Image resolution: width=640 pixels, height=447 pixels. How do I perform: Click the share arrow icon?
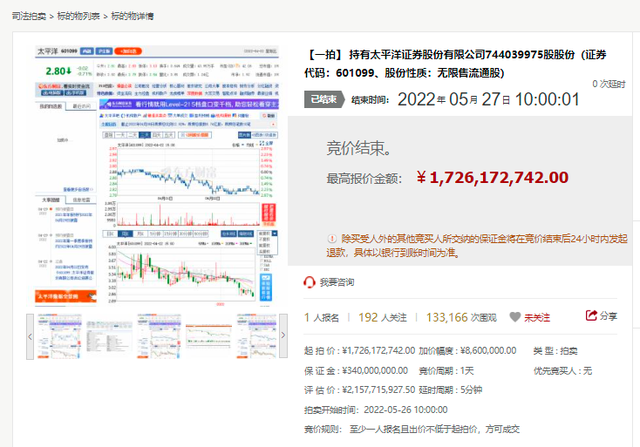pos(591,316)
